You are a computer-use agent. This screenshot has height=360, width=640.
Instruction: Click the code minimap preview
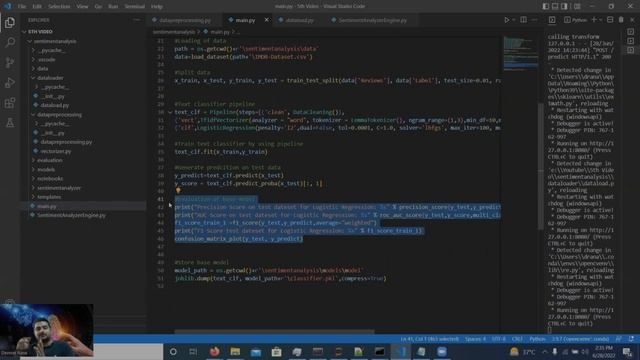point(521,53)
